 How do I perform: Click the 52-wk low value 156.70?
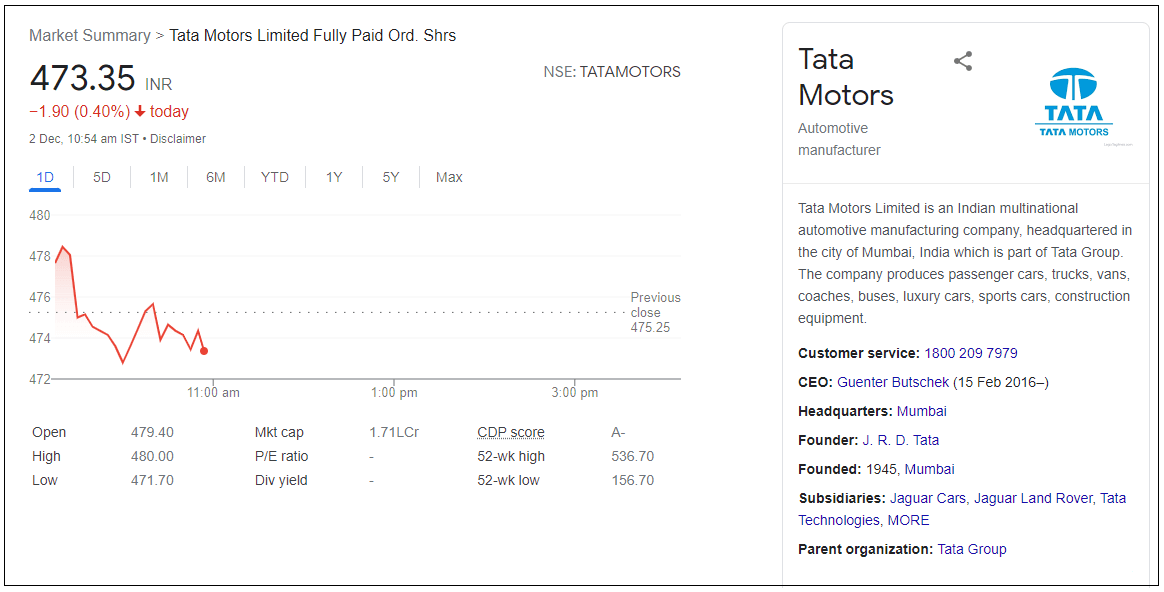tap(632, 480)
